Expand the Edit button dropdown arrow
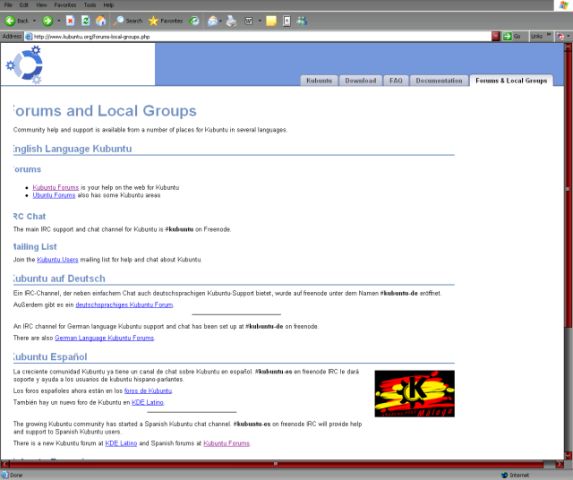Viewport: 573px width, 480px height. 260,21
